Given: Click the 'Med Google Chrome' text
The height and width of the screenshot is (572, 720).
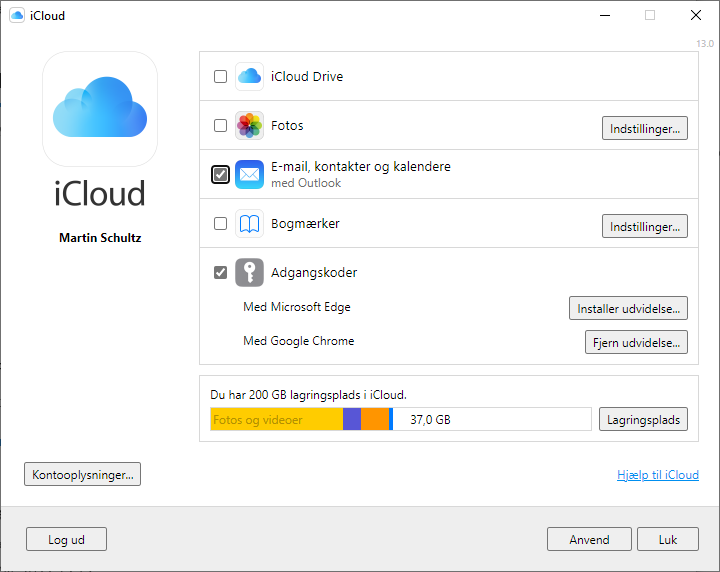Looking at the screenshot, I should coord(298,341).
